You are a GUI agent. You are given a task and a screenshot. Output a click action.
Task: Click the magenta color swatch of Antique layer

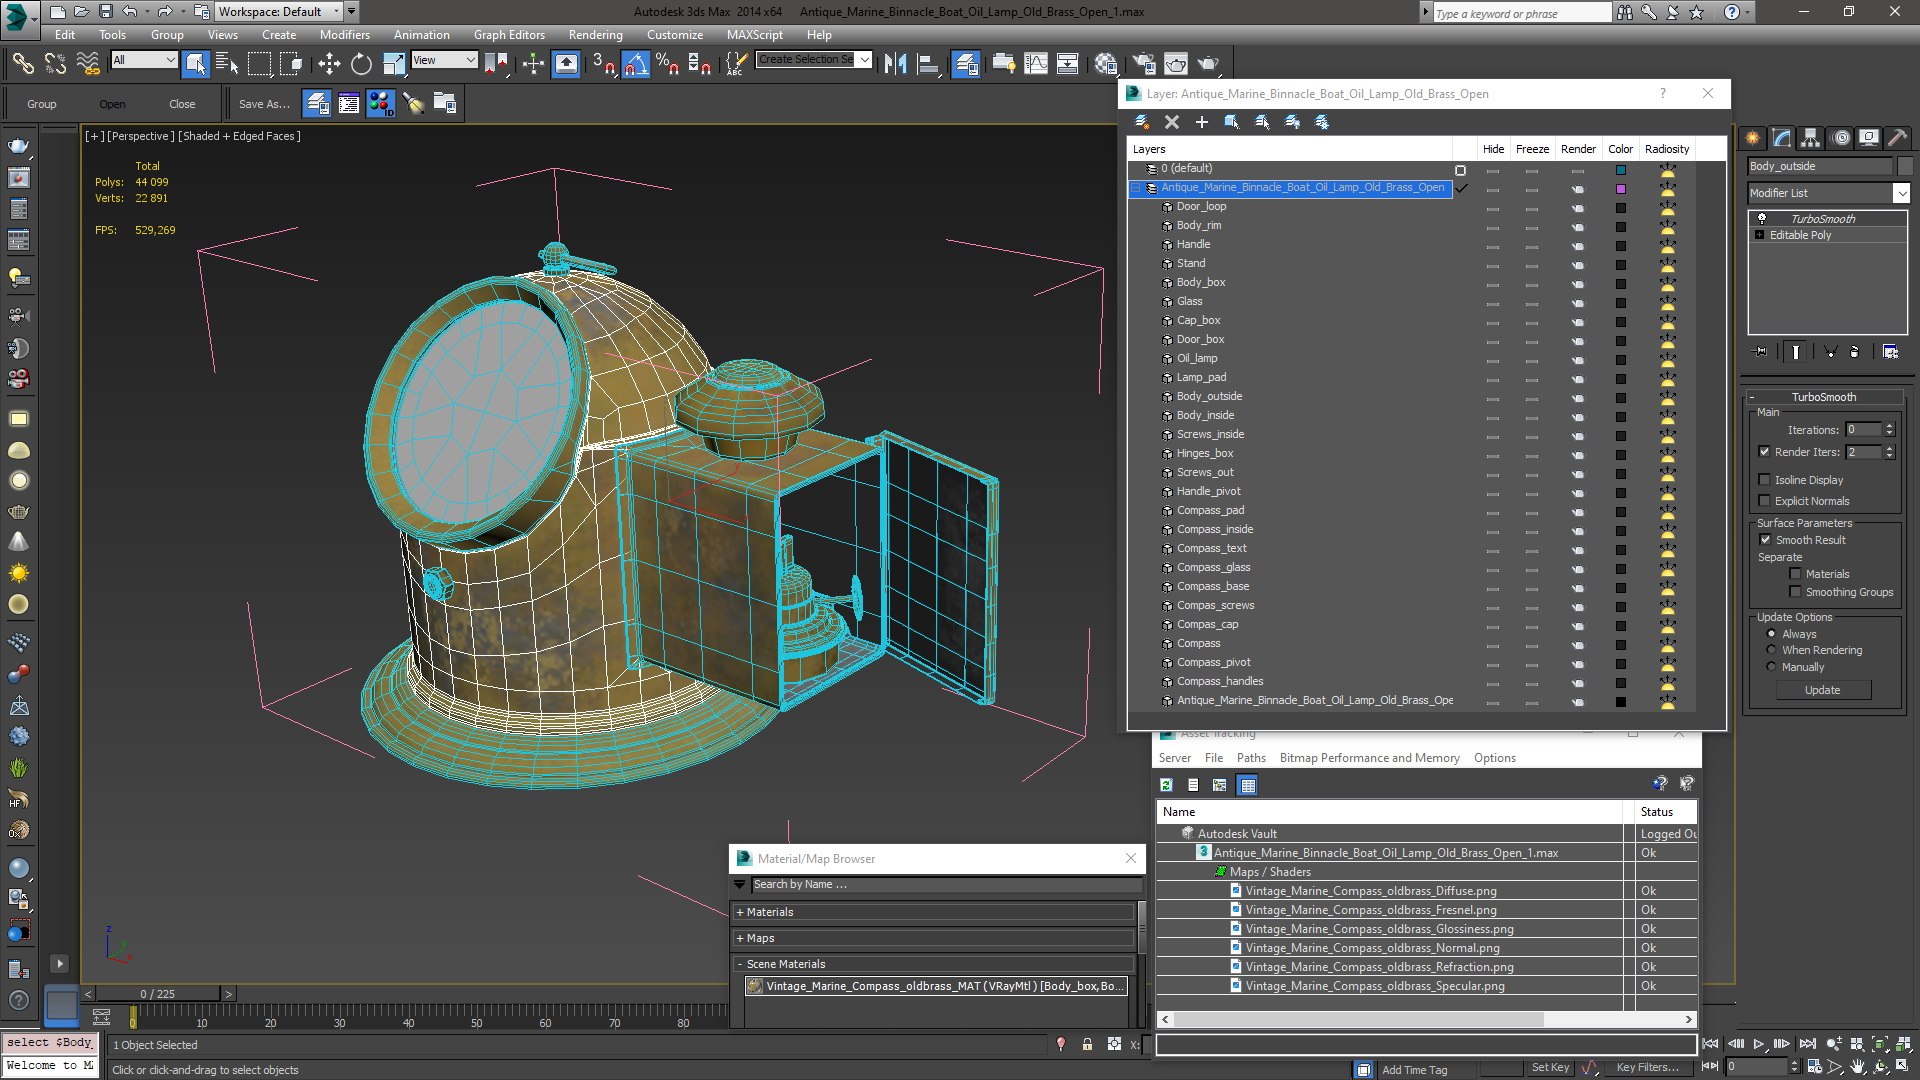coord(1621,188)
